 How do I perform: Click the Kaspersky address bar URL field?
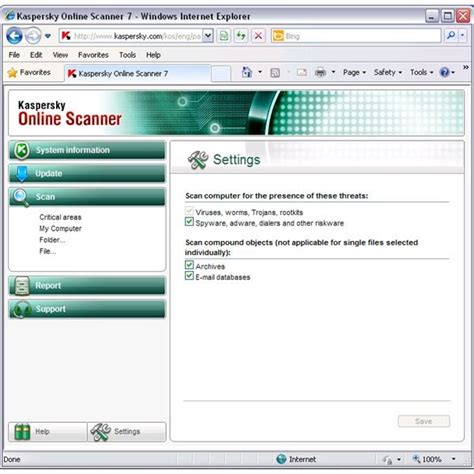(x=136, y=36)
